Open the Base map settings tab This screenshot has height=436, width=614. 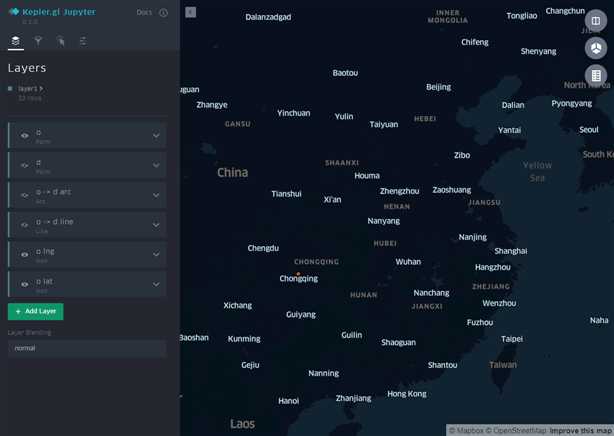83,41
